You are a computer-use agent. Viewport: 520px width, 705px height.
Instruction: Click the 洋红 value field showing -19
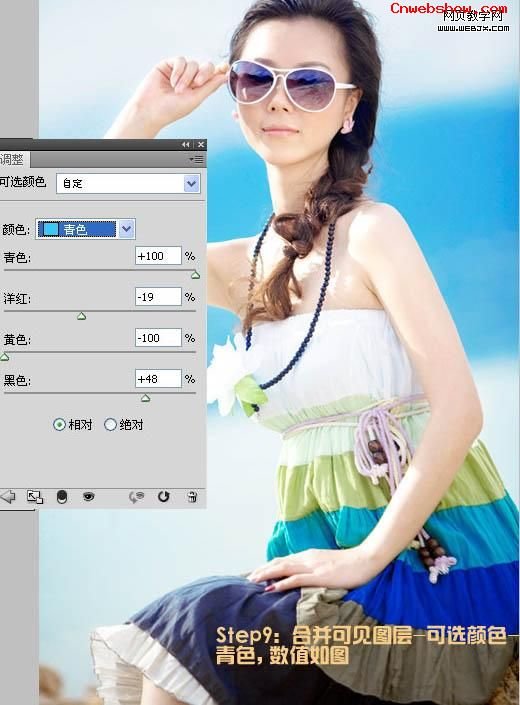pyautogui.click(x=158, y=297)
